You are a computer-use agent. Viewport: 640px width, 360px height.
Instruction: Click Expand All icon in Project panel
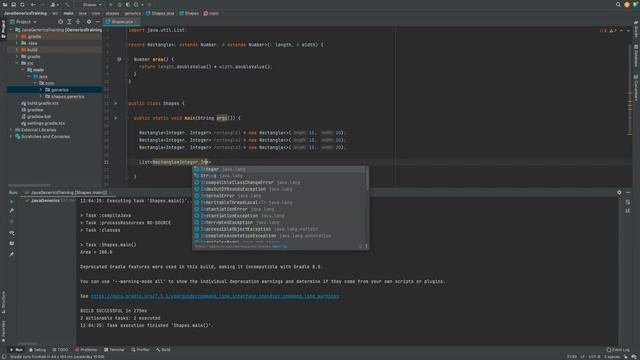point(69,22)
